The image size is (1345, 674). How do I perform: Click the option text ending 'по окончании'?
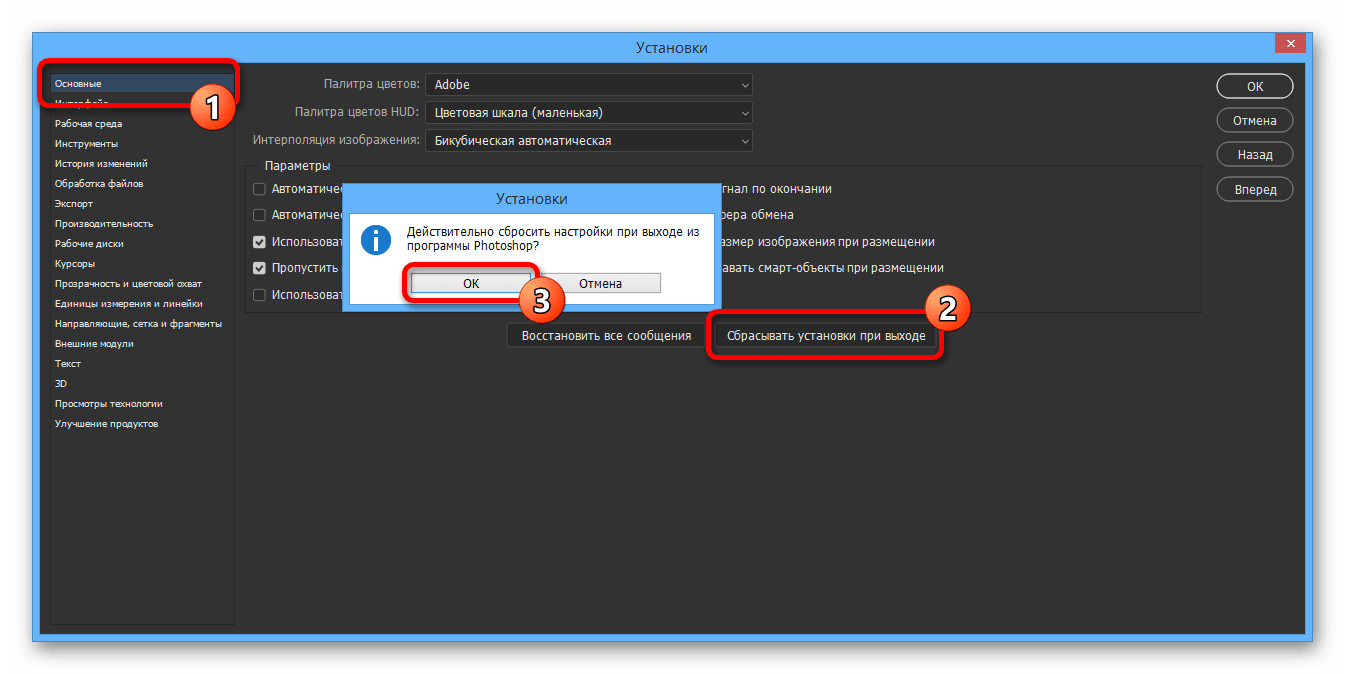[x=775, y=189]
